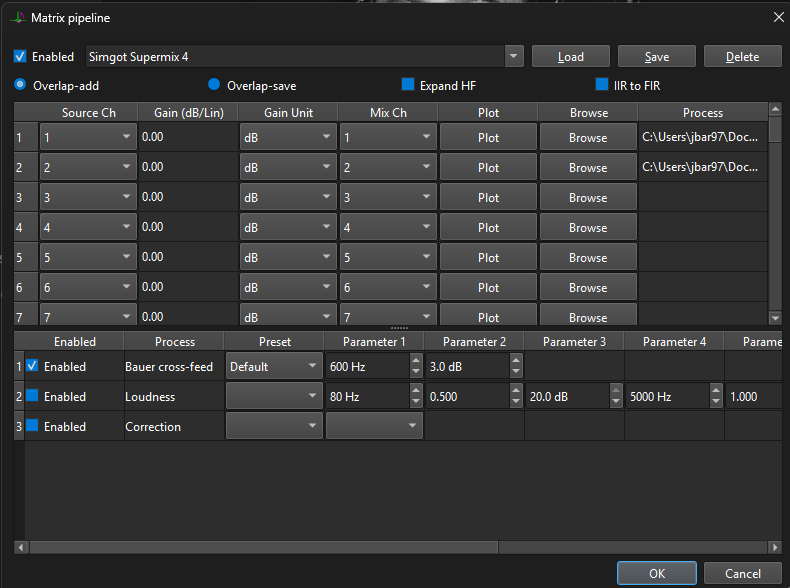The height and width of the screenshot is (588, 790).
Task: Open Source Ch dropdown in row 3
Action: [x=88, y=197]
